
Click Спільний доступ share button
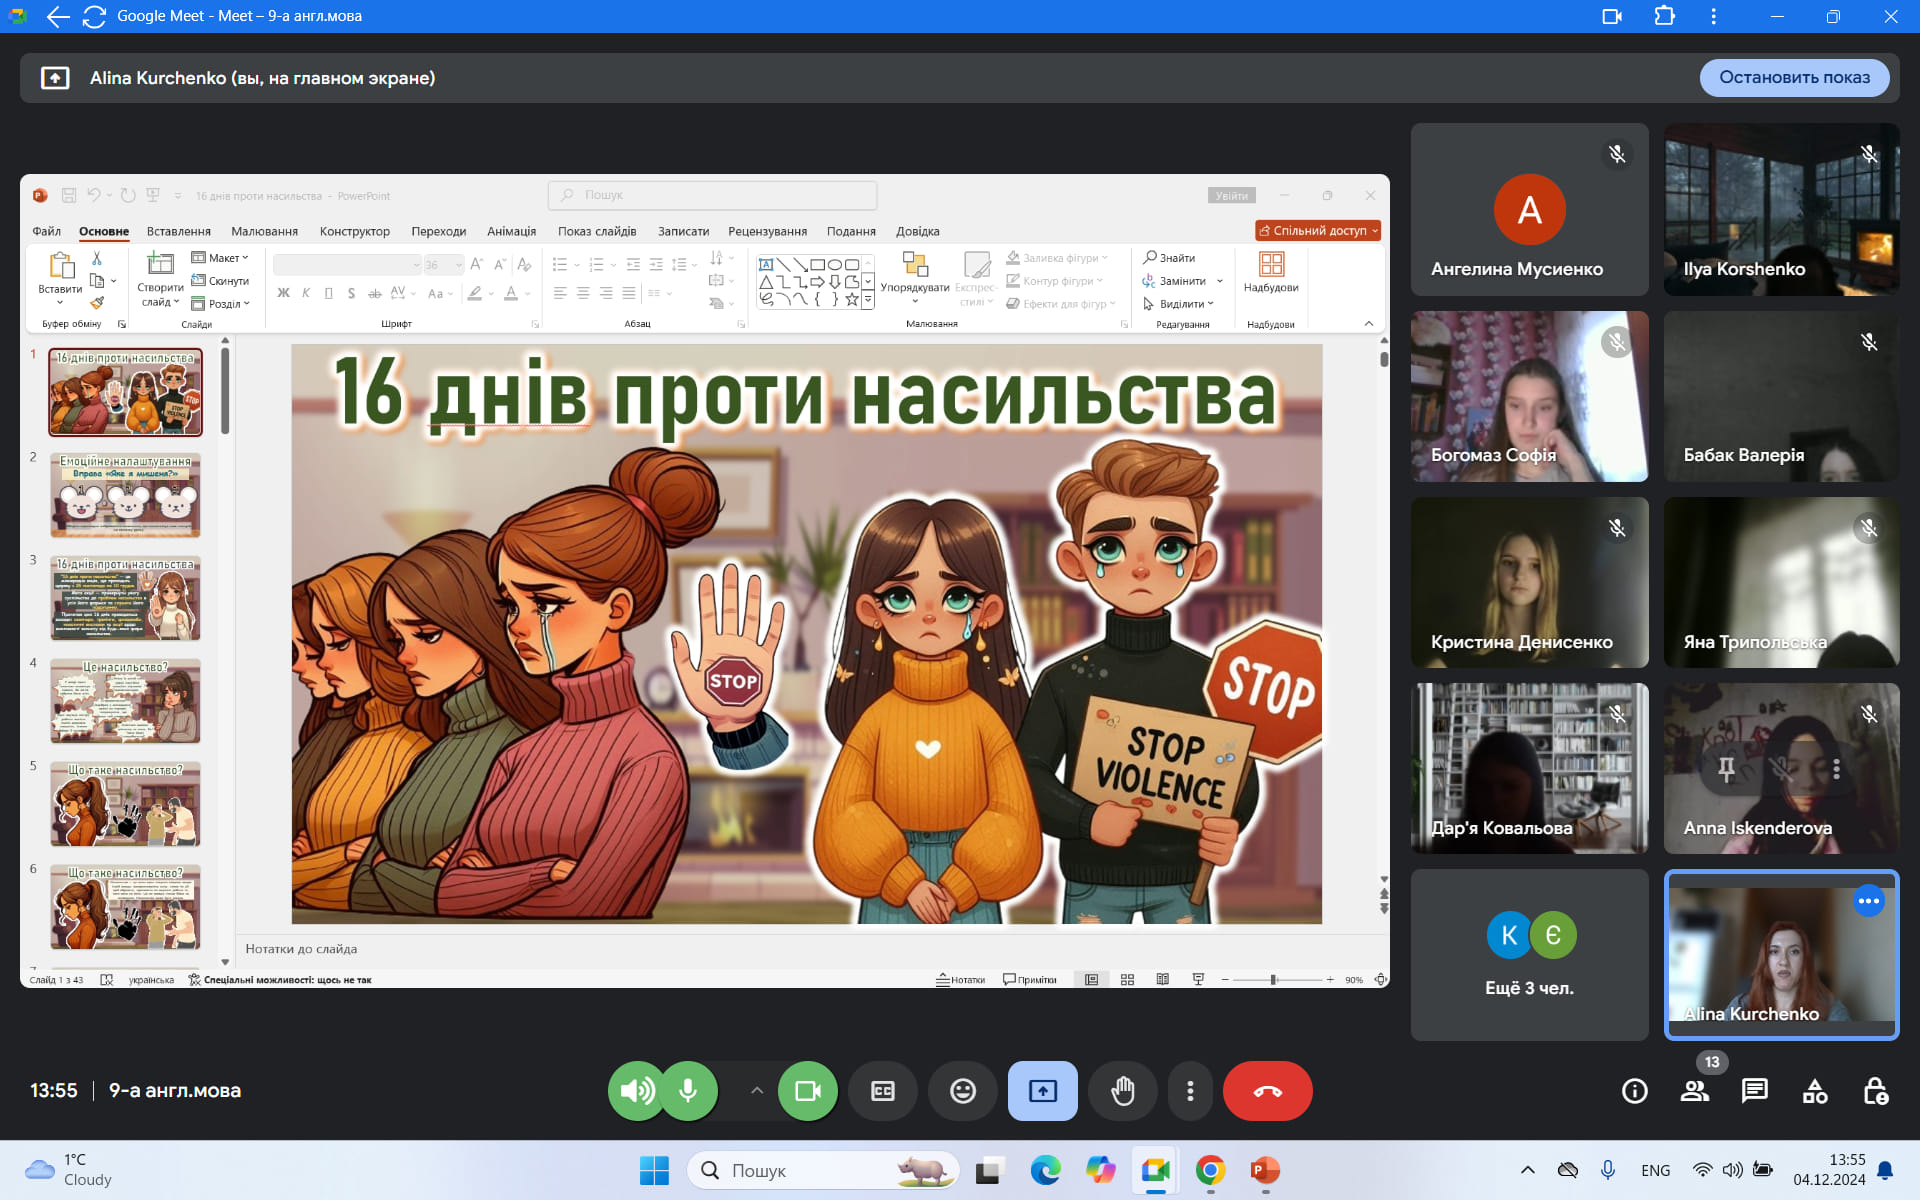click(x=1318, y=230)
